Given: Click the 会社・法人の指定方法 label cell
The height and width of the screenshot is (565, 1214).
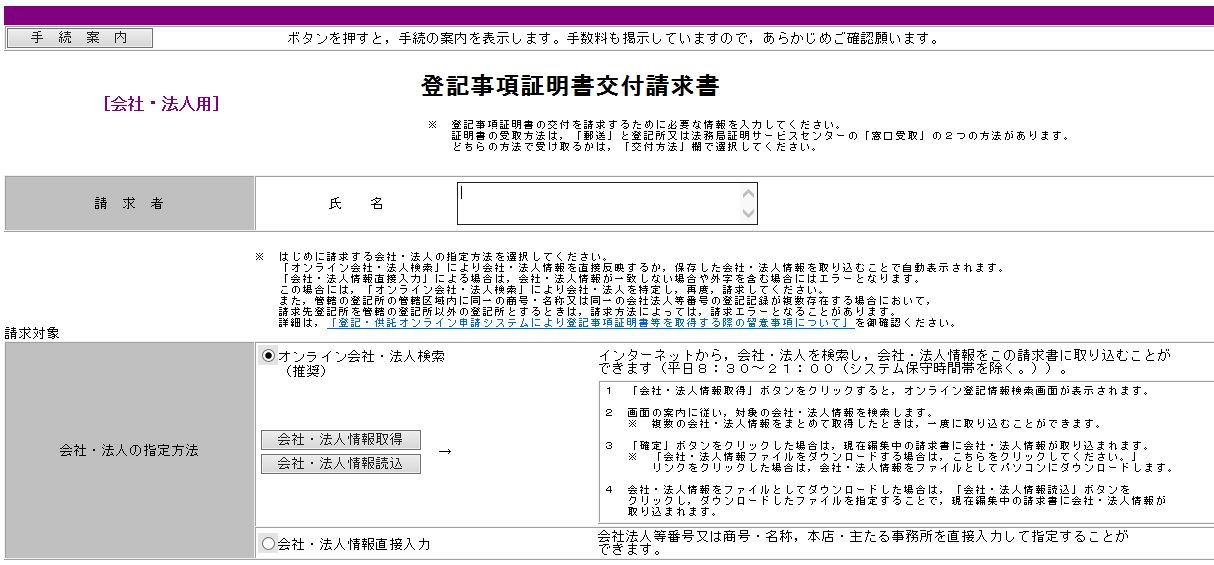Looking at the screenshot, I should click(x=129, y=450).
